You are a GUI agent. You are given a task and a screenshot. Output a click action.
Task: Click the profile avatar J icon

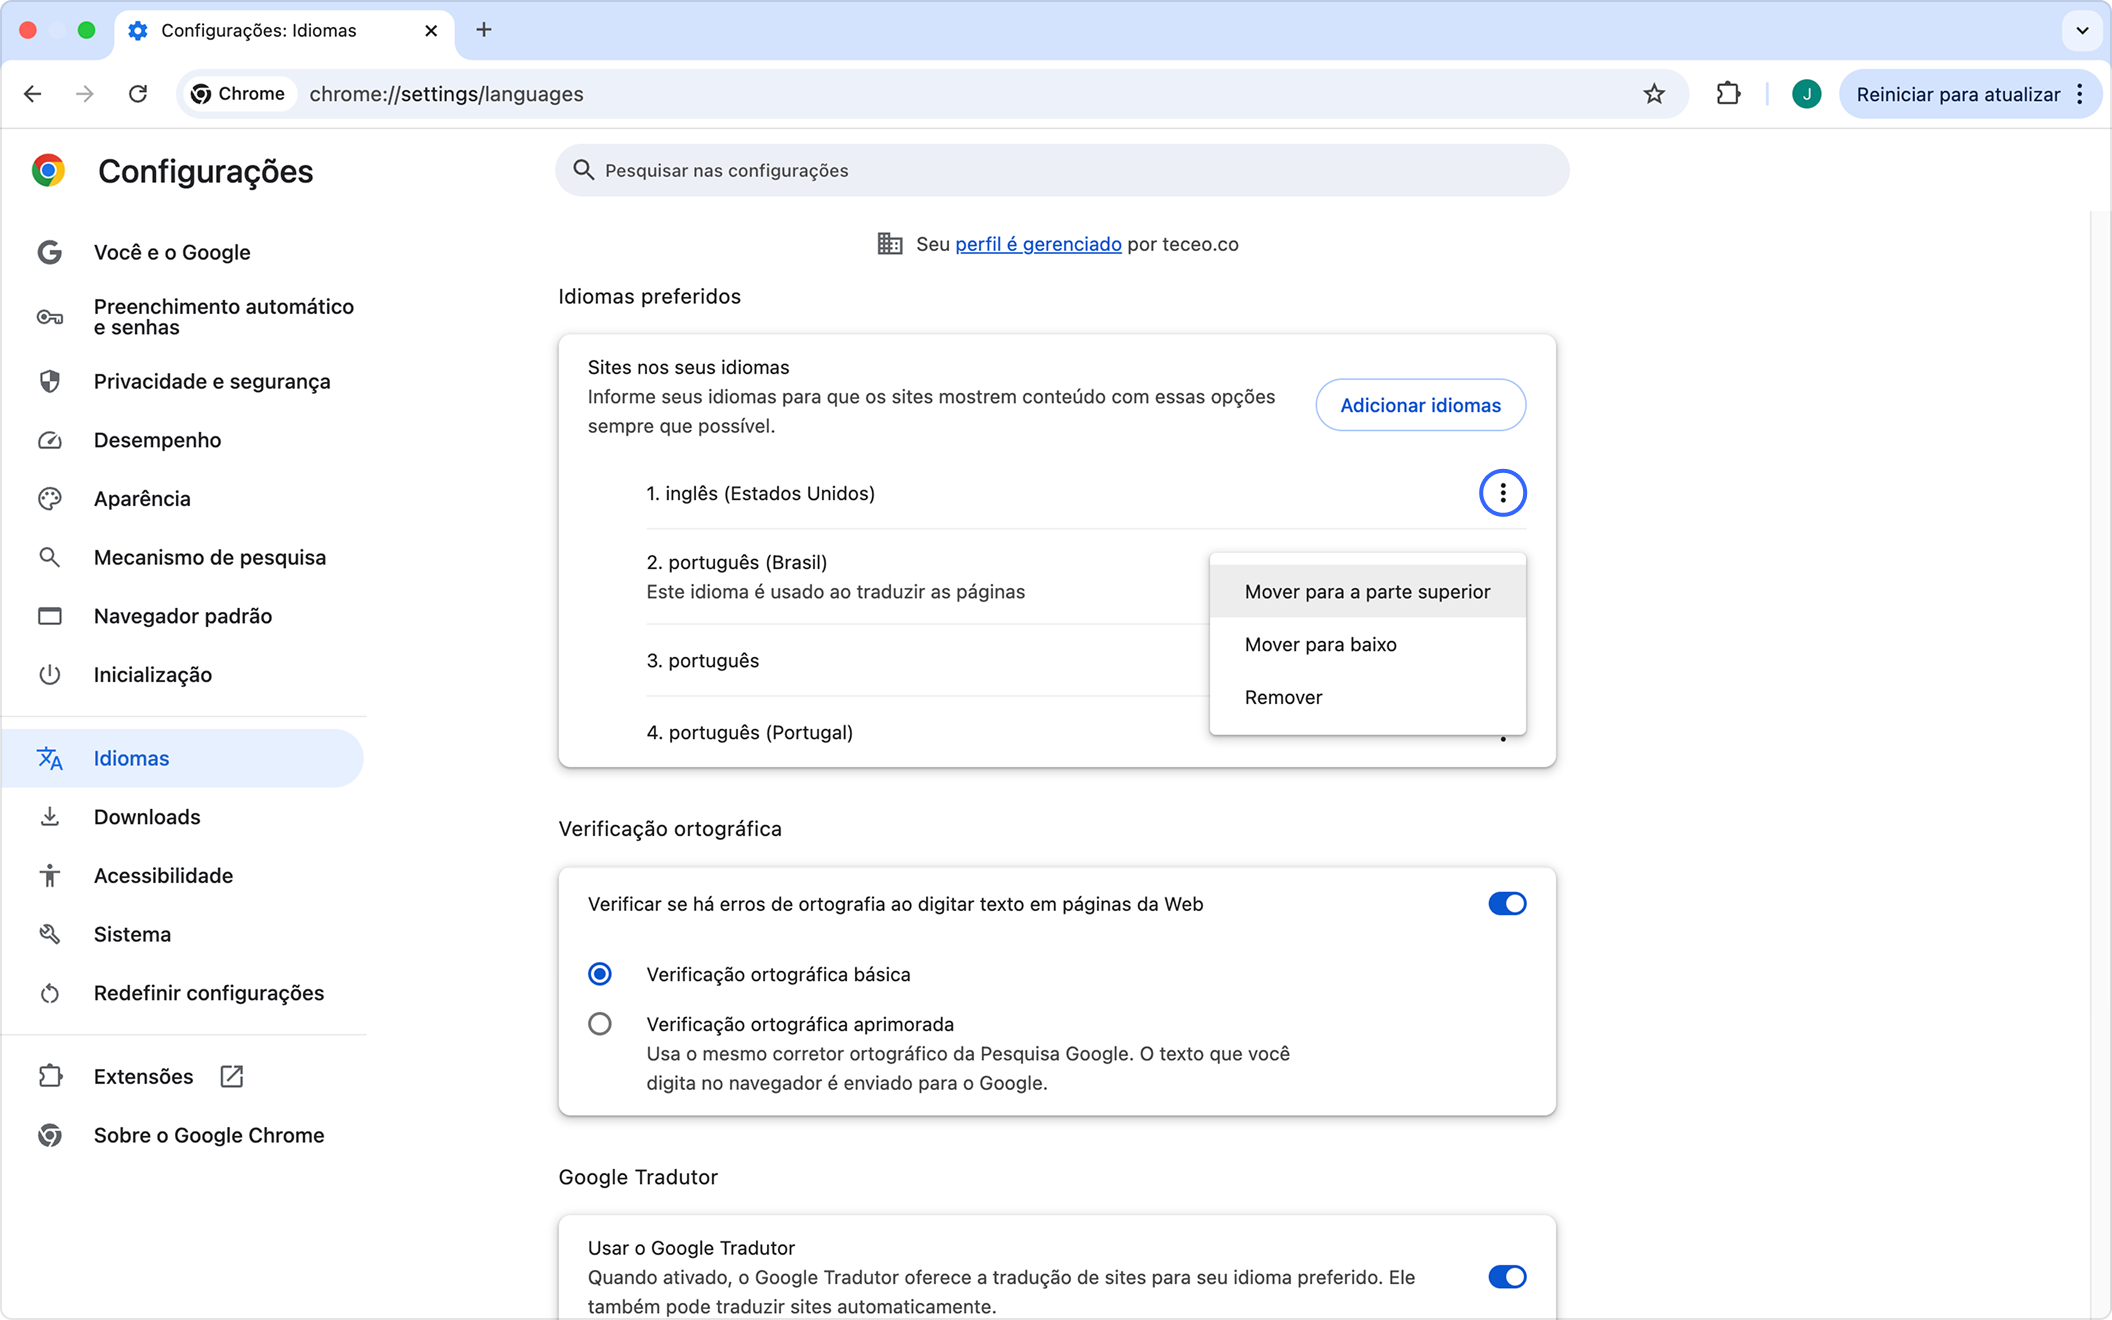pyautogui.click(x=1806, y=94)
